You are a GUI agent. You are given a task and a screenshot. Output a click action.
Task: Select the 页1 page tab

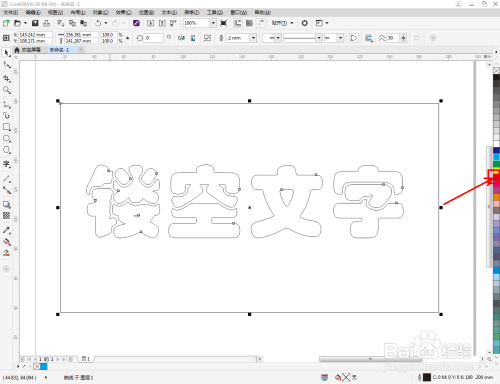point(86,359)
